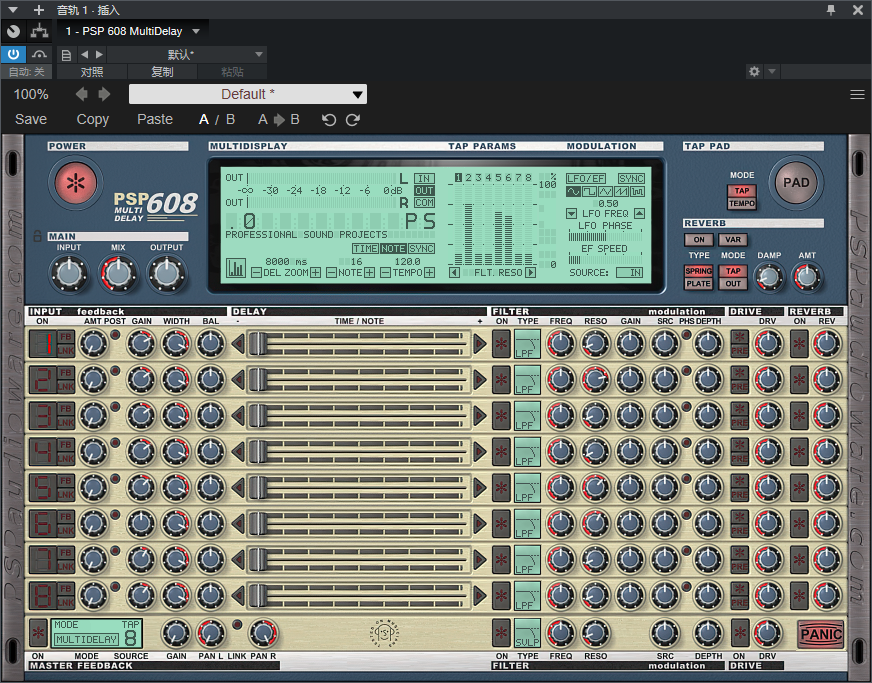
Task: Click the TEMPO plus icon
Action: coord(429,273)
